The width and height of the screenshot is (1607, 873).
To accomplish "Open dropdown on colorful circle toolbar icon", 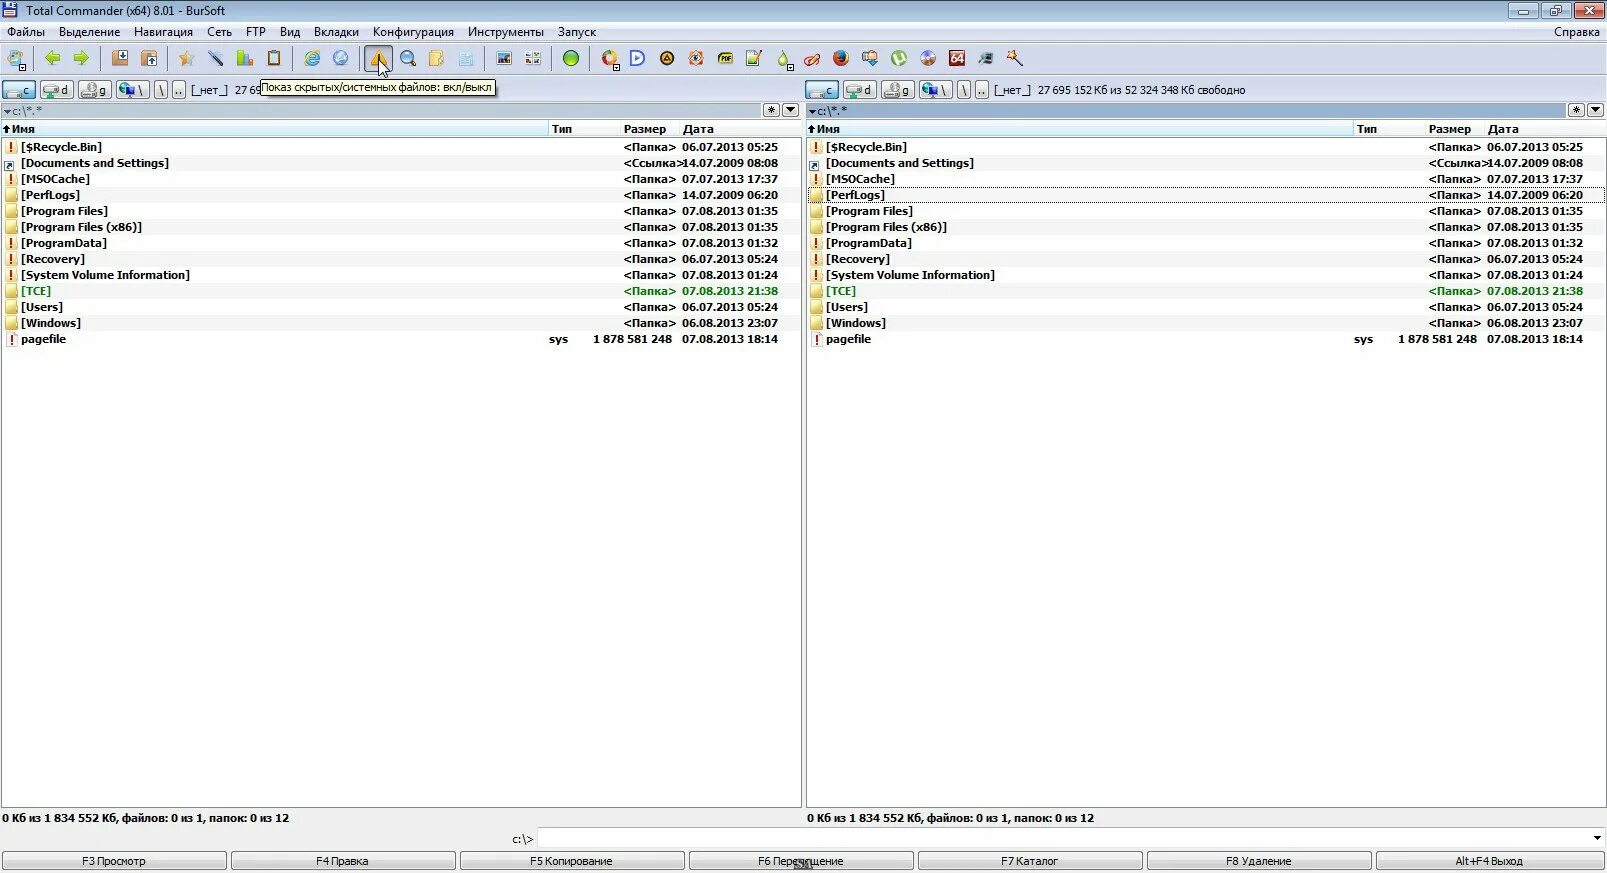I will coord(617,67).
